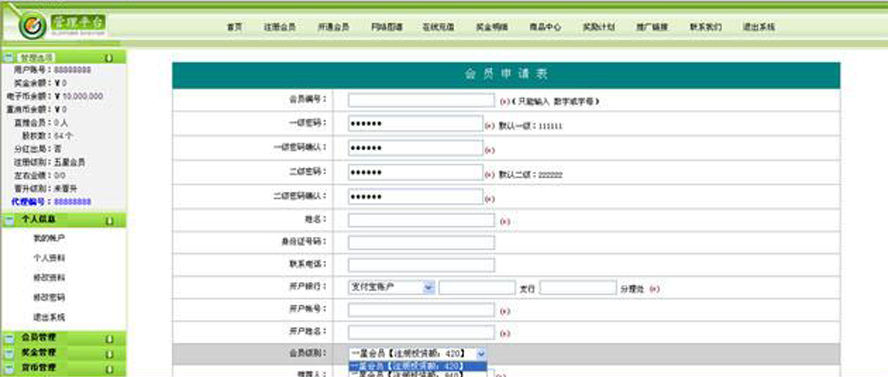This screenshot has width=888, height=377.
Task: Click the 用户账号 88888888 value
Action: coord(72,70)
